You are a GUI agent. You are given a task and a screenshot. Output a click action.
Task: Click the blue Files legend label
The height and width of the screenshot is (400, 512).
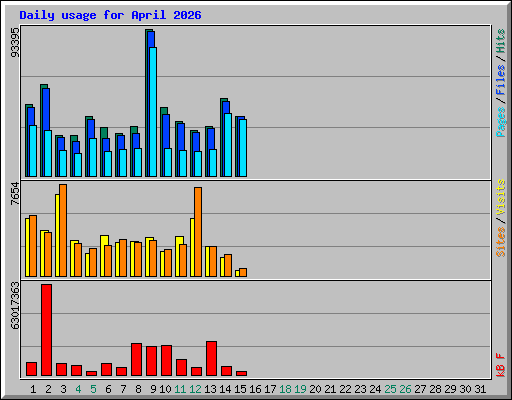pos(500,80)
